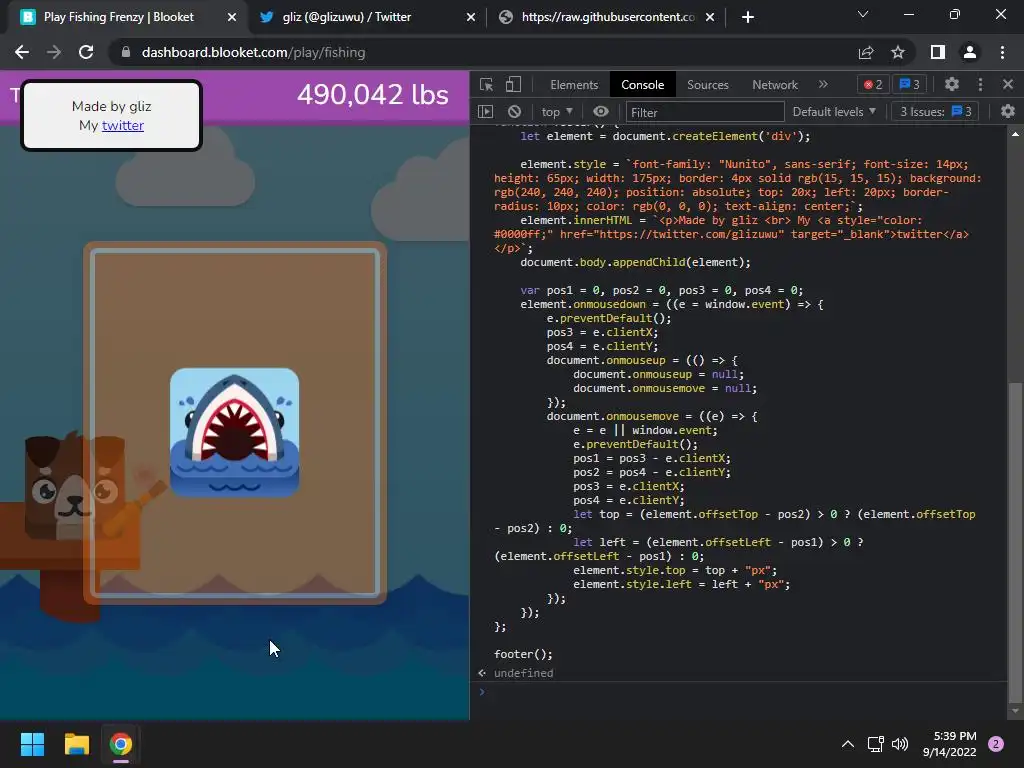Viewport: 1024px width, 768px height.
Task: Open network status tray icon
Action: point(875,744)
